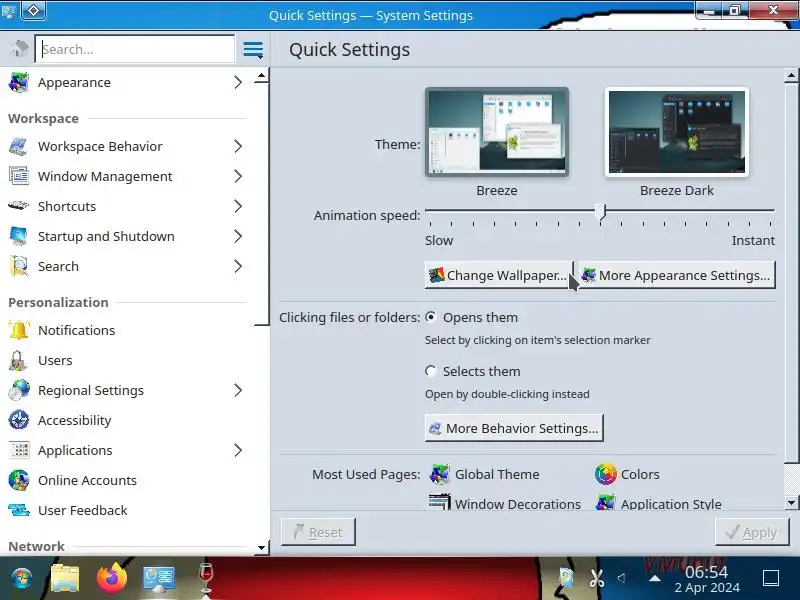
Task: Click the User Feedback icon
Action: pos(19,510)
